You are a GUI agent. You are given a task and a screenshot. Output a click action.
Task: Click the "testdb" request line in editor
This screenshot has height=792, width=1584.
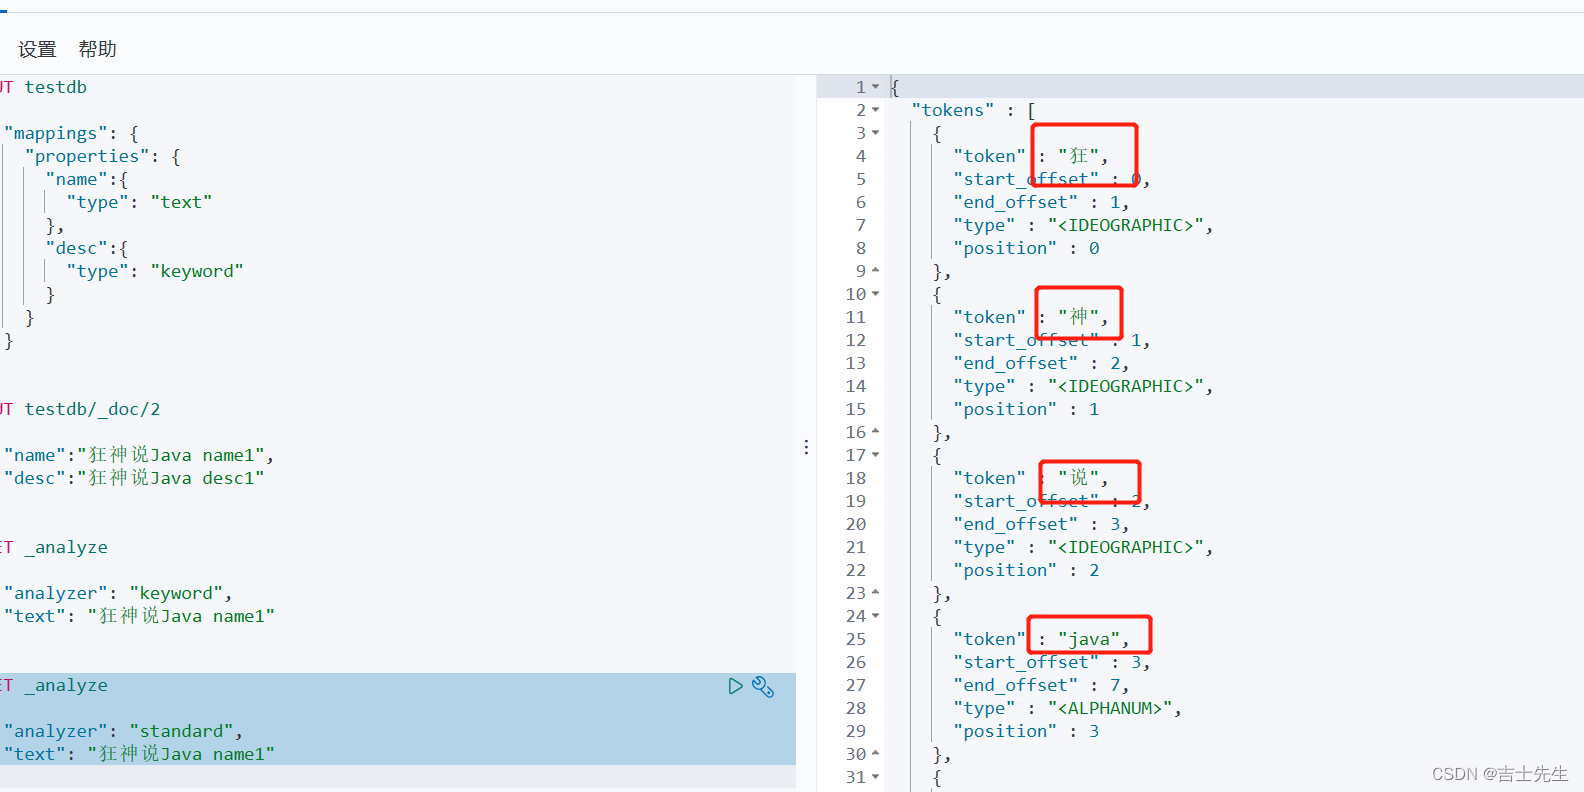[x=43, y=87]
